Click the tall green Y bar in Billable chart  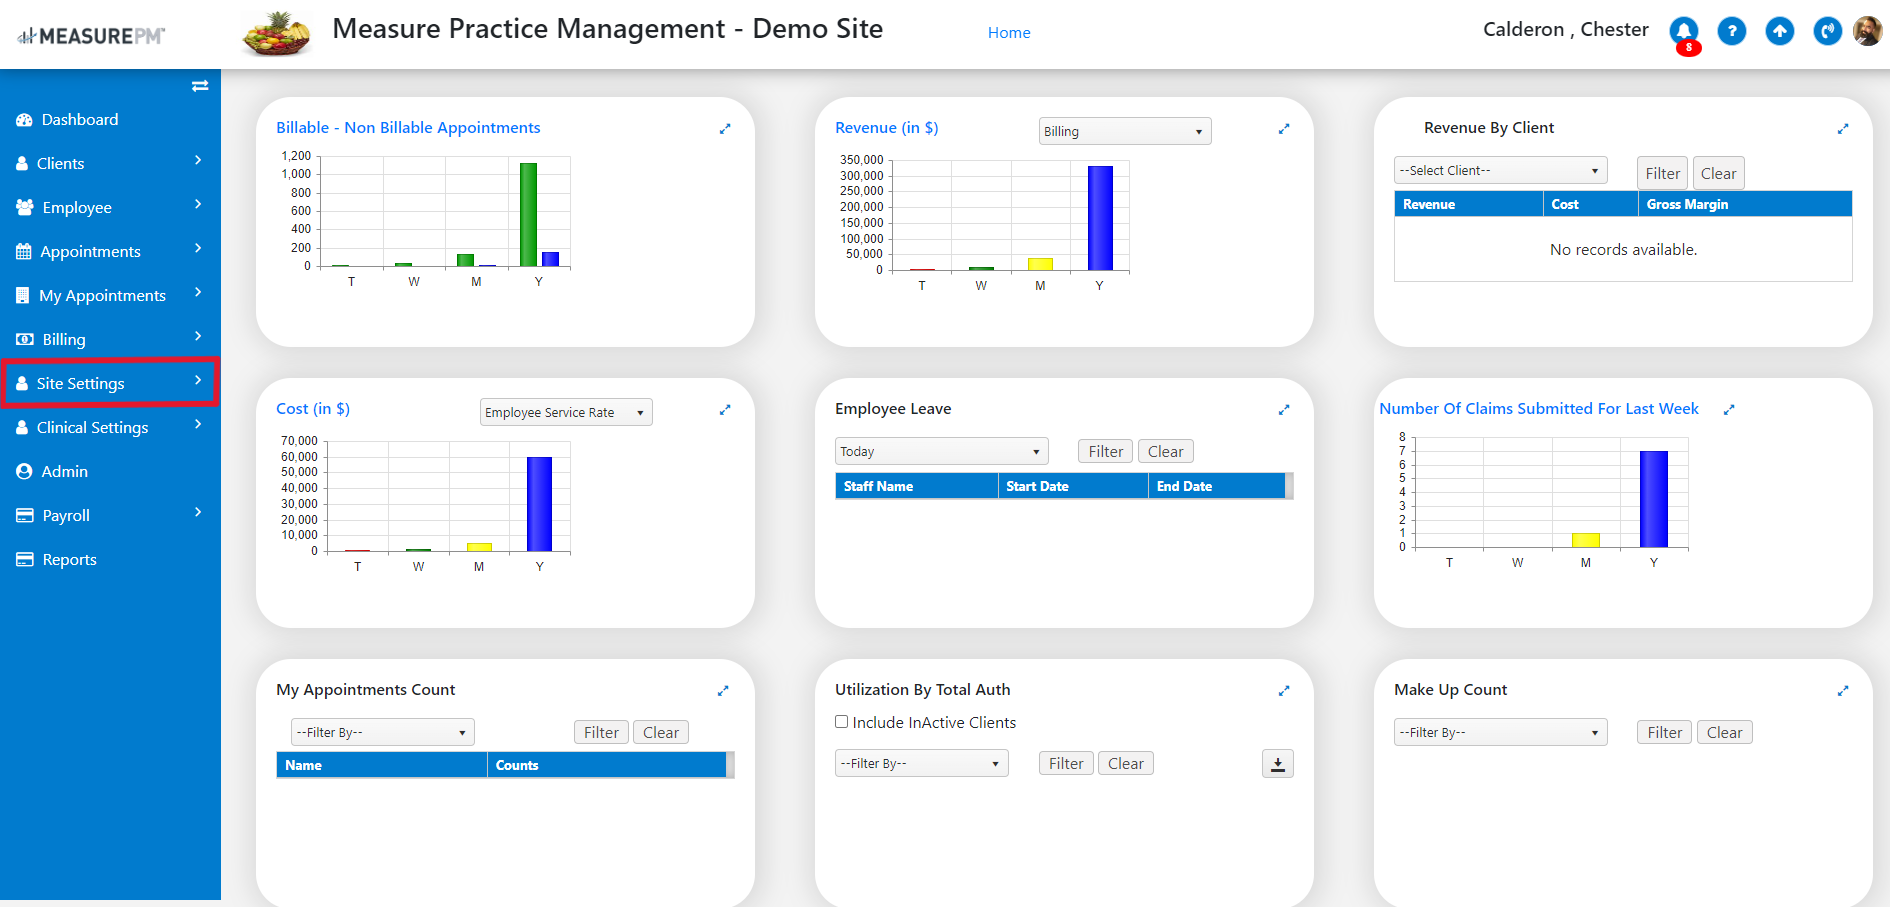[528, 214]
